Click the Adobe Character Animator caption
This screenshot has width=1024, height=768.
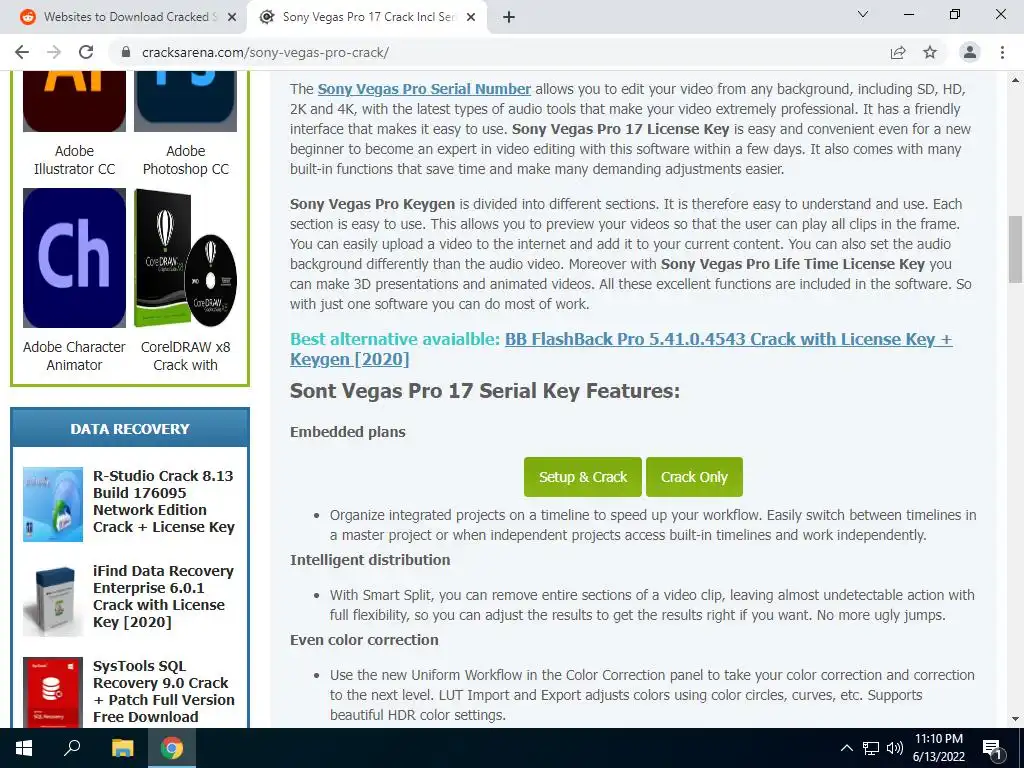point(74,356)
